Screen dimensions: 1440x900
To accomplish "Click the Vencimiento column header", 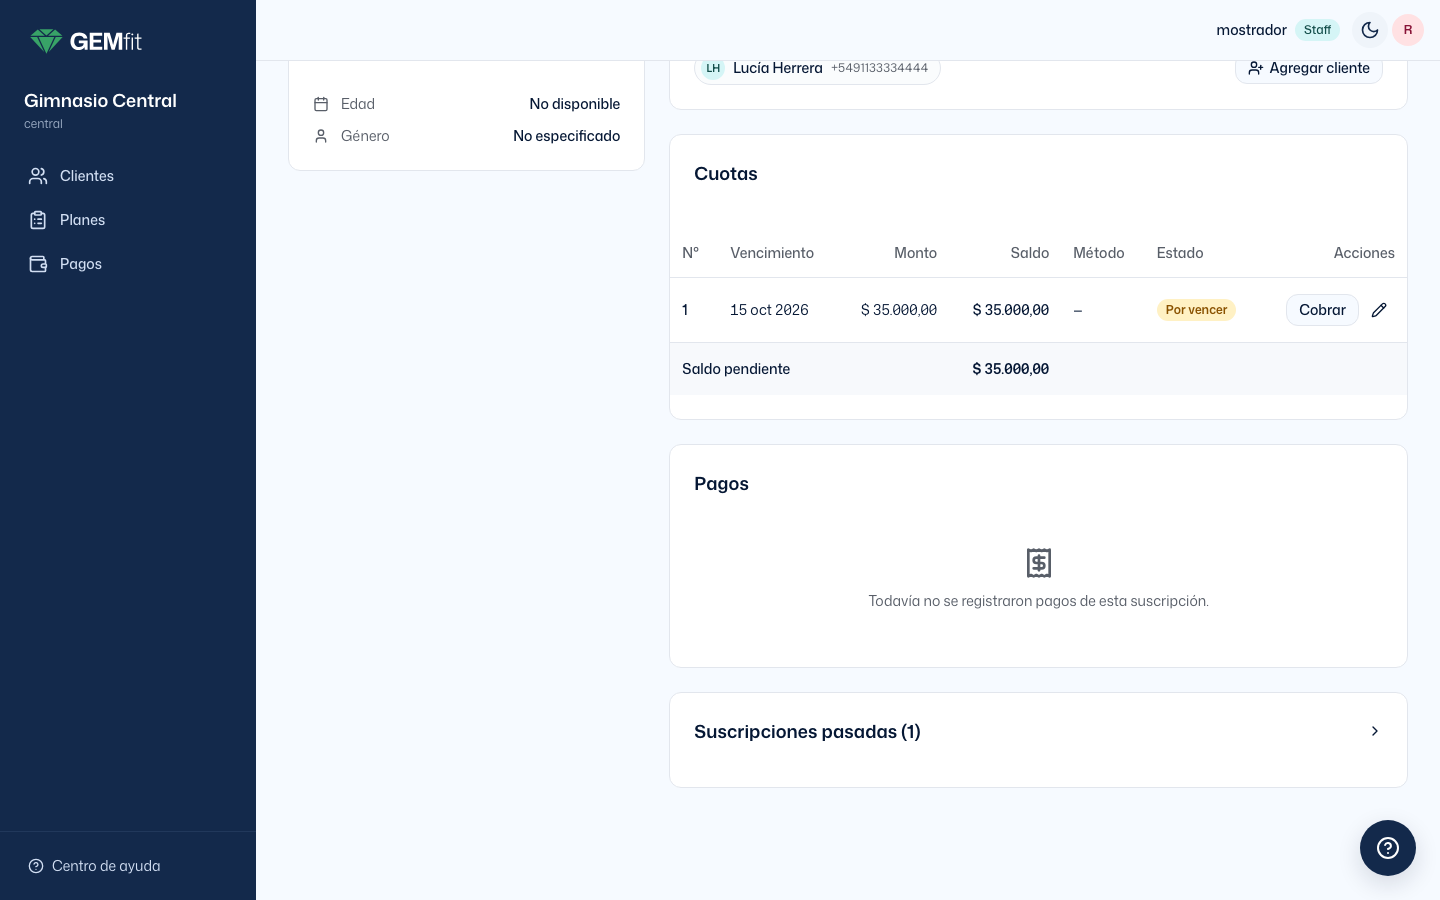I will tap(772, 253).
